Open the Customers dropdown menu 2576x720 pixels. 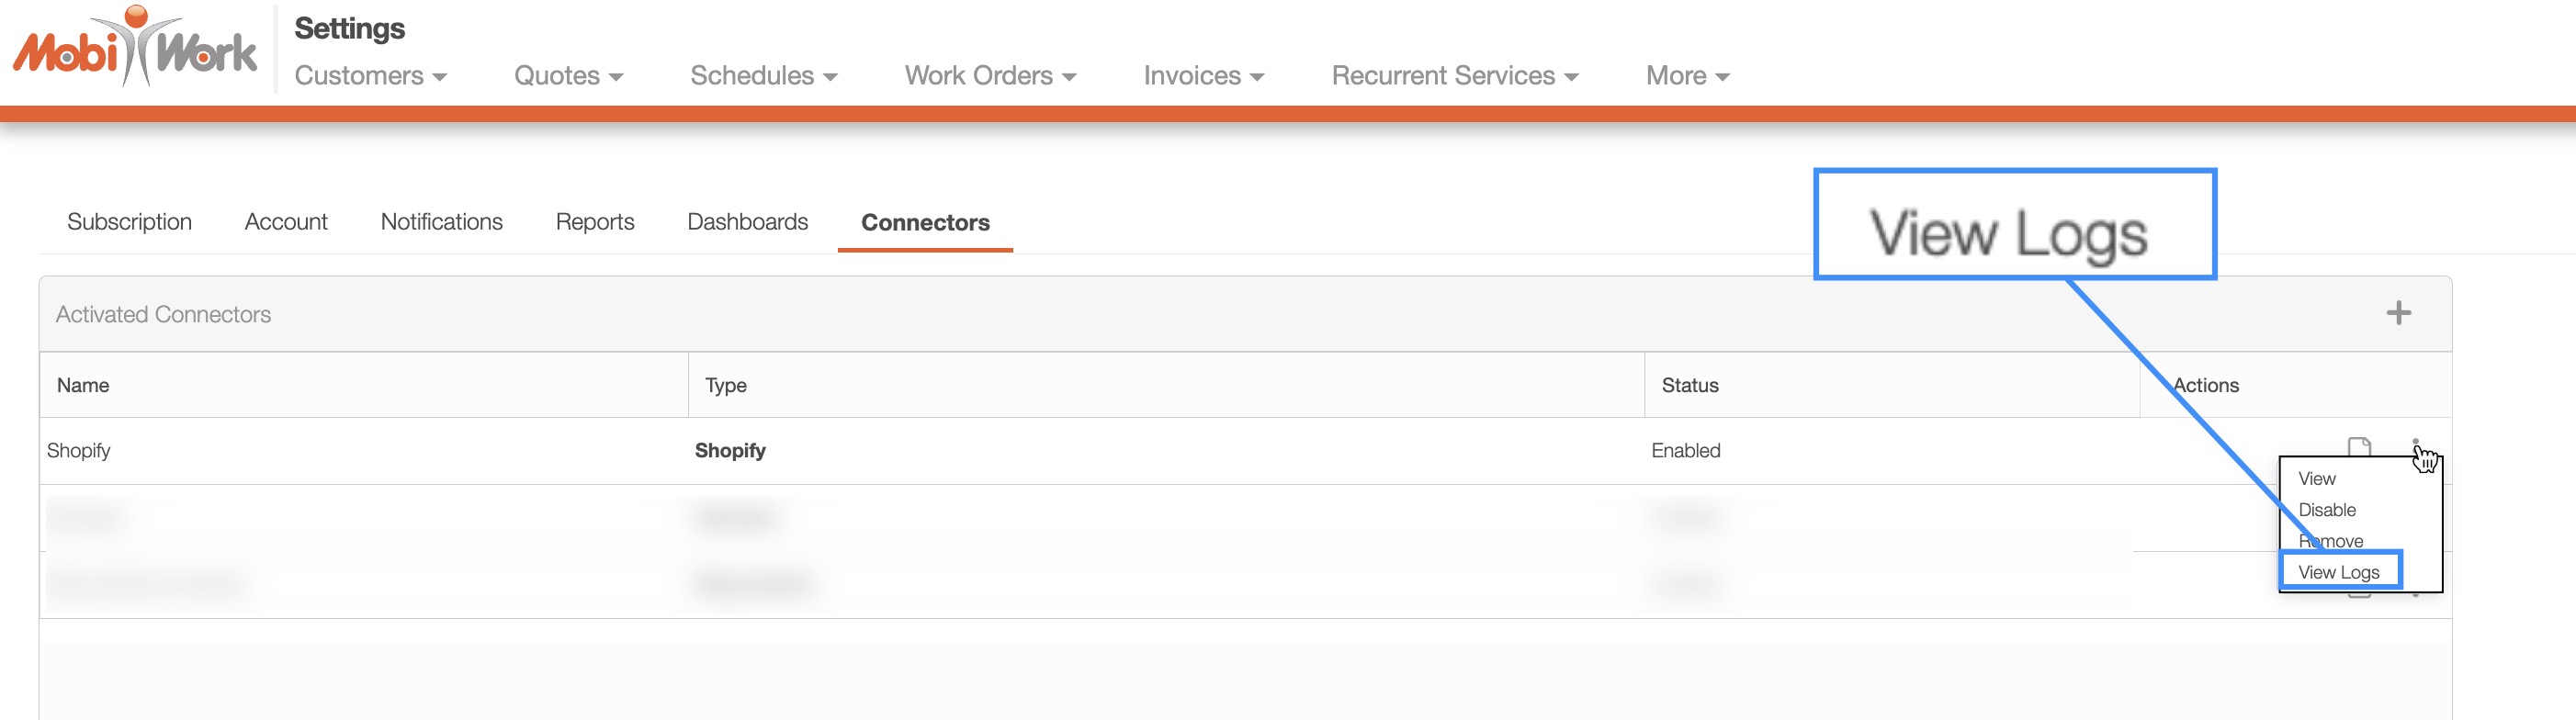(370, 76)
